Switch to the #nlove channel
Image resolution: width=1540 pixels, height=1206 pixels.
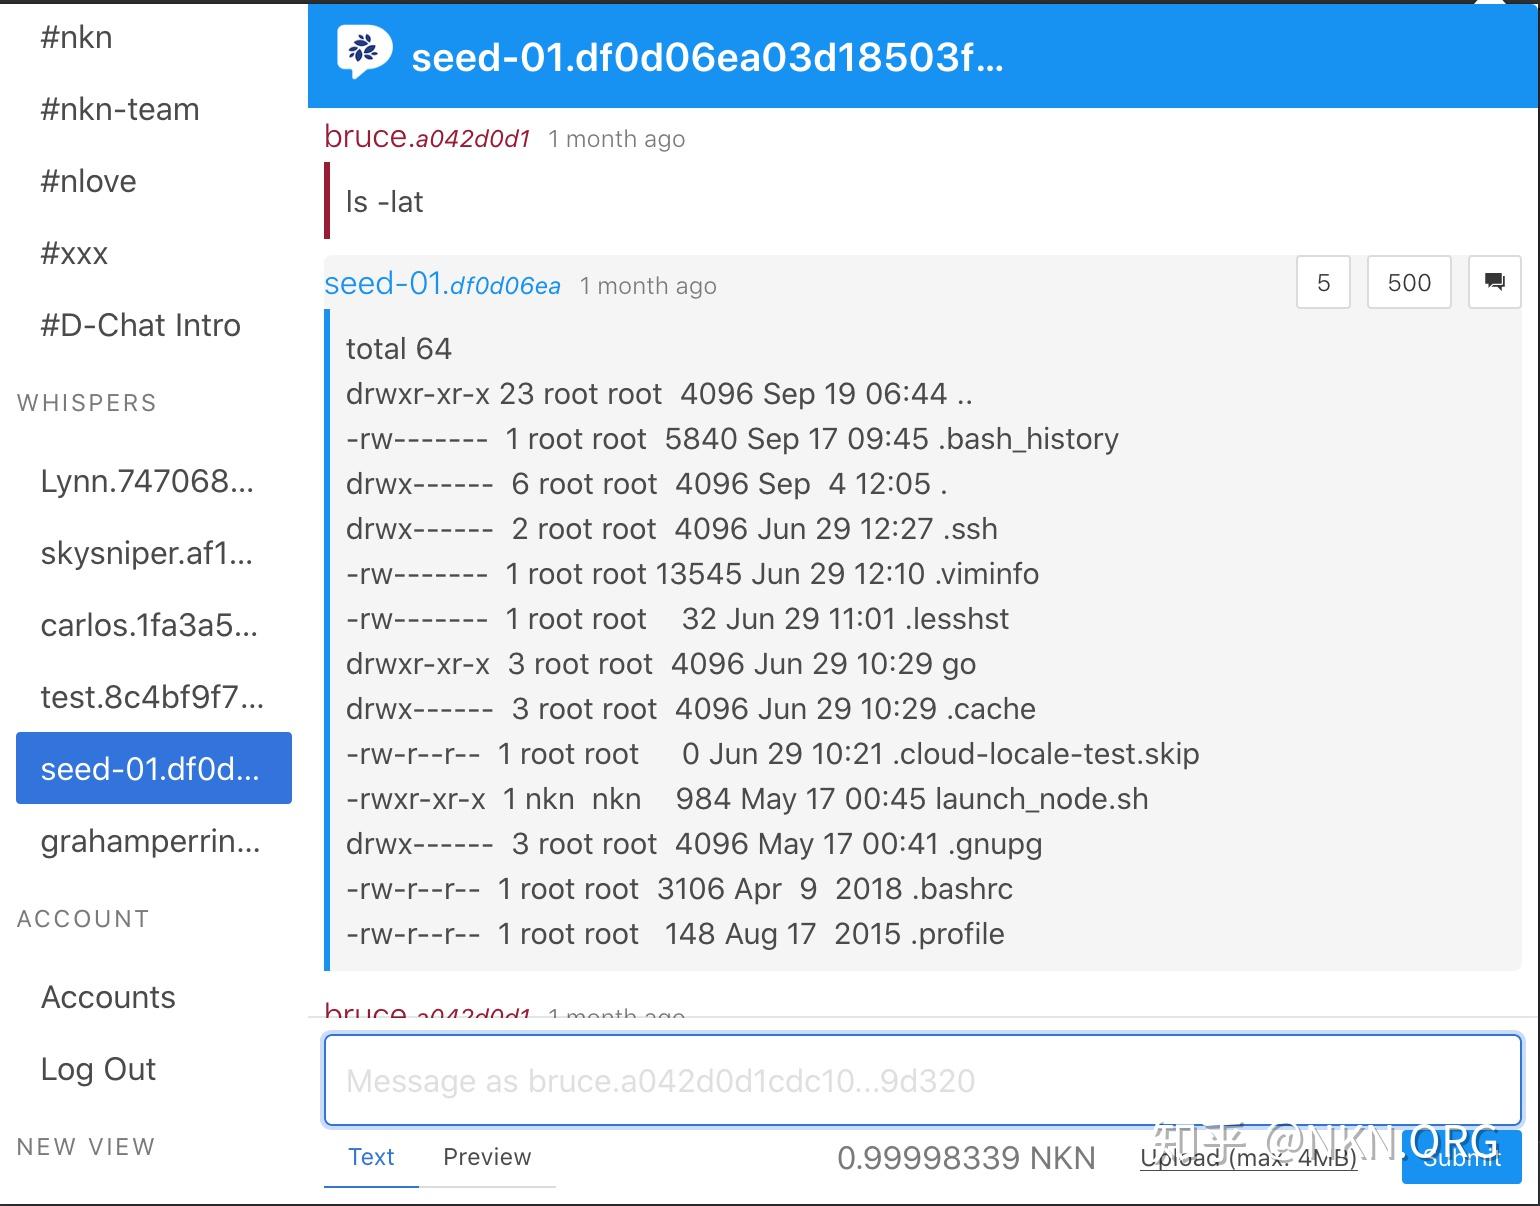tap(88, 182)
